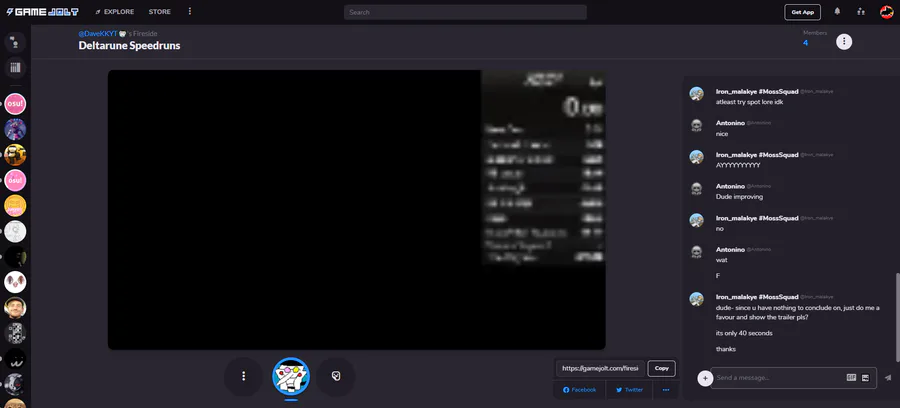This screenshot has width=900, height=408.
Task: Focus the top Search field
Action: point(465,12)
